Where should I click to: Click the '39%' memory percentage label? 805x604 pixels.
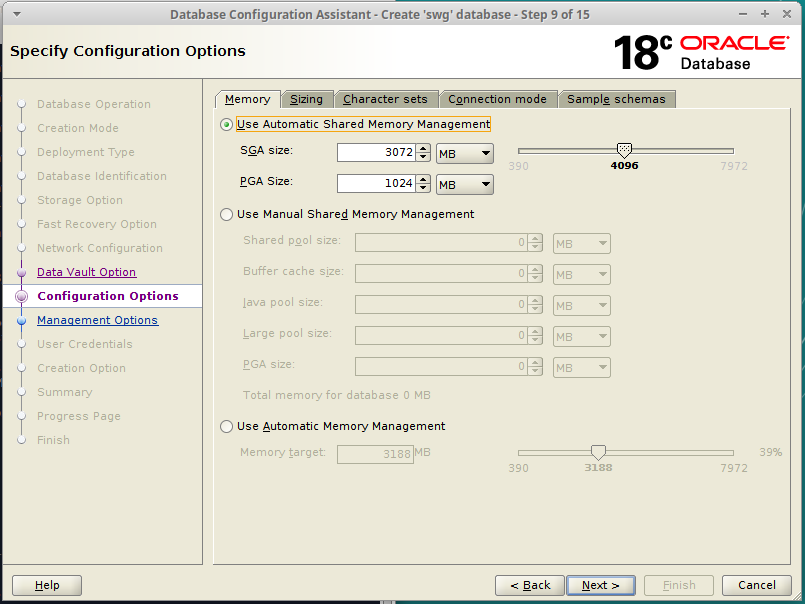point(771,452)
